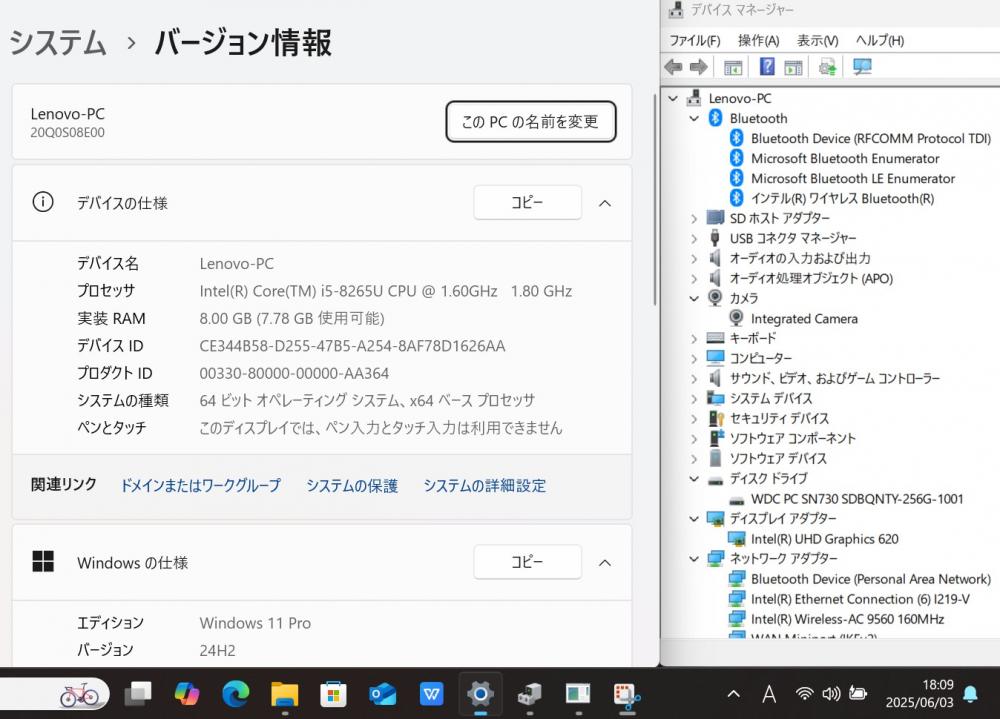Click コピー button for デバイスの仕様

[x=527, y=202]
